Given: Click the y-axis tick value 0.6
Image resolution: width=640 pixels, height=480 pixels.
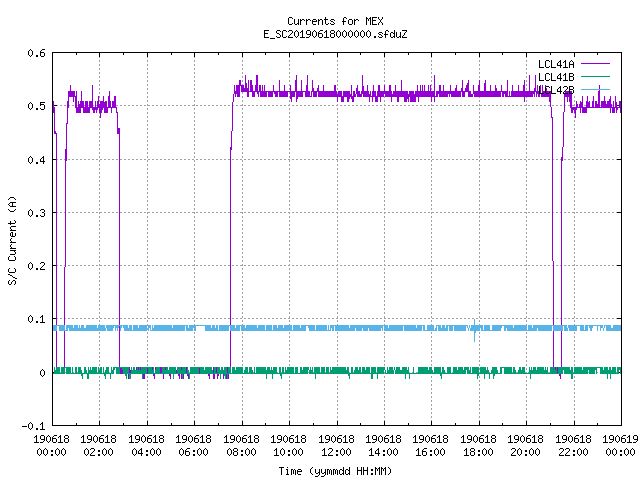Looking at the screenshot, I should point(36,53).
